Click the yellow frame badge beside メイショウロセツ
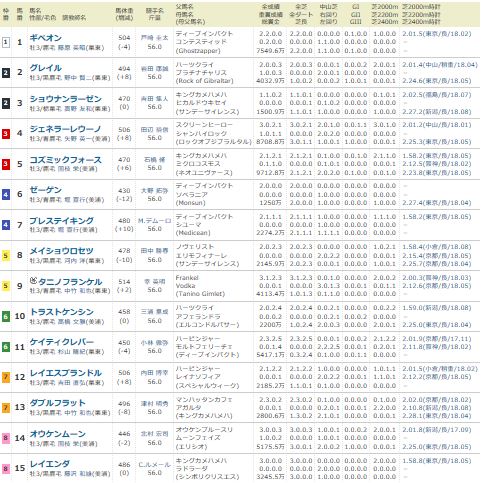This screenshot has width=482, height=483. [6, 256]
